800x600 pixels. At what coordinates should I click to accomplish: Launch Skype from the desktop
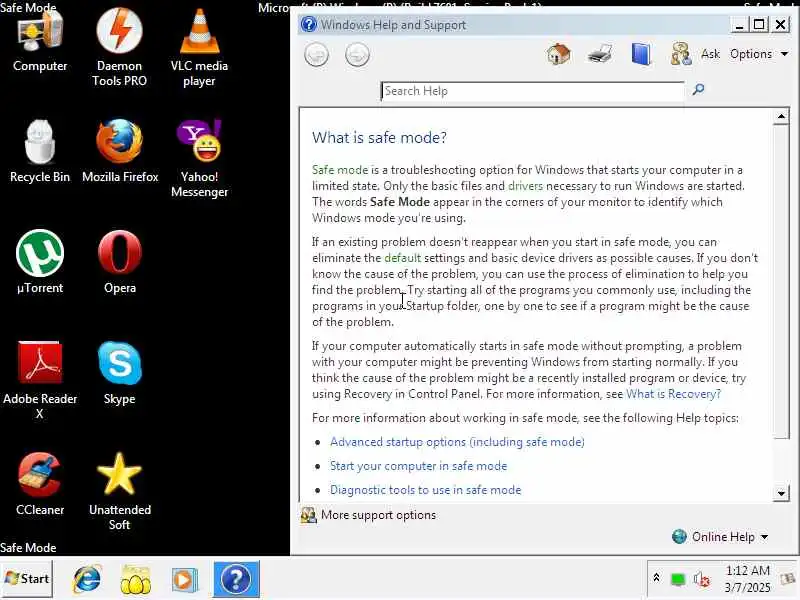(x=120, y=373)
